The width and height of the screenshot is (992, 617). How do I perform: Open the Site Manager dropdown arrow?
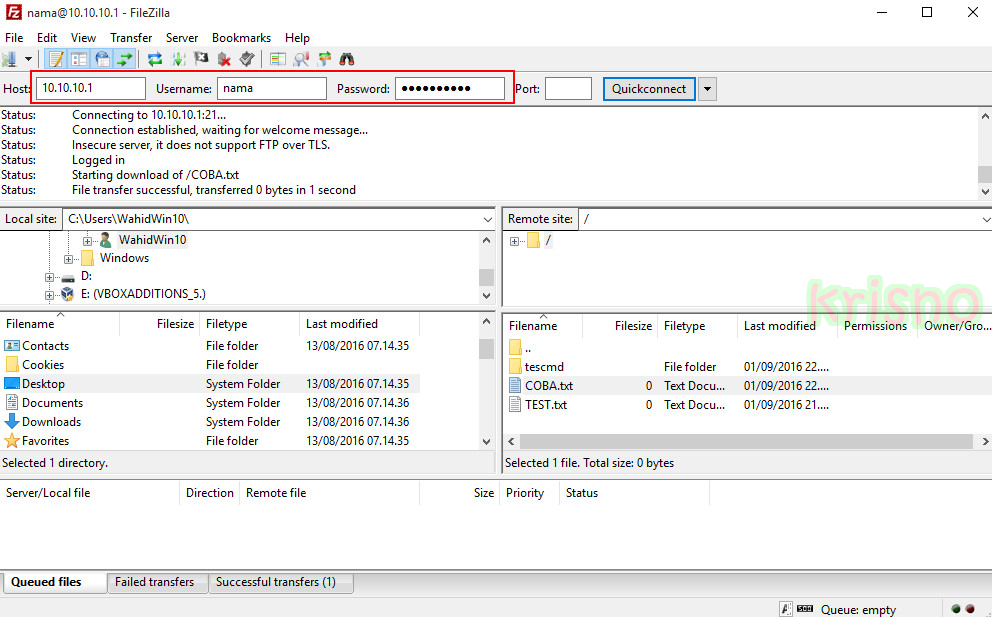pos(28,59)
